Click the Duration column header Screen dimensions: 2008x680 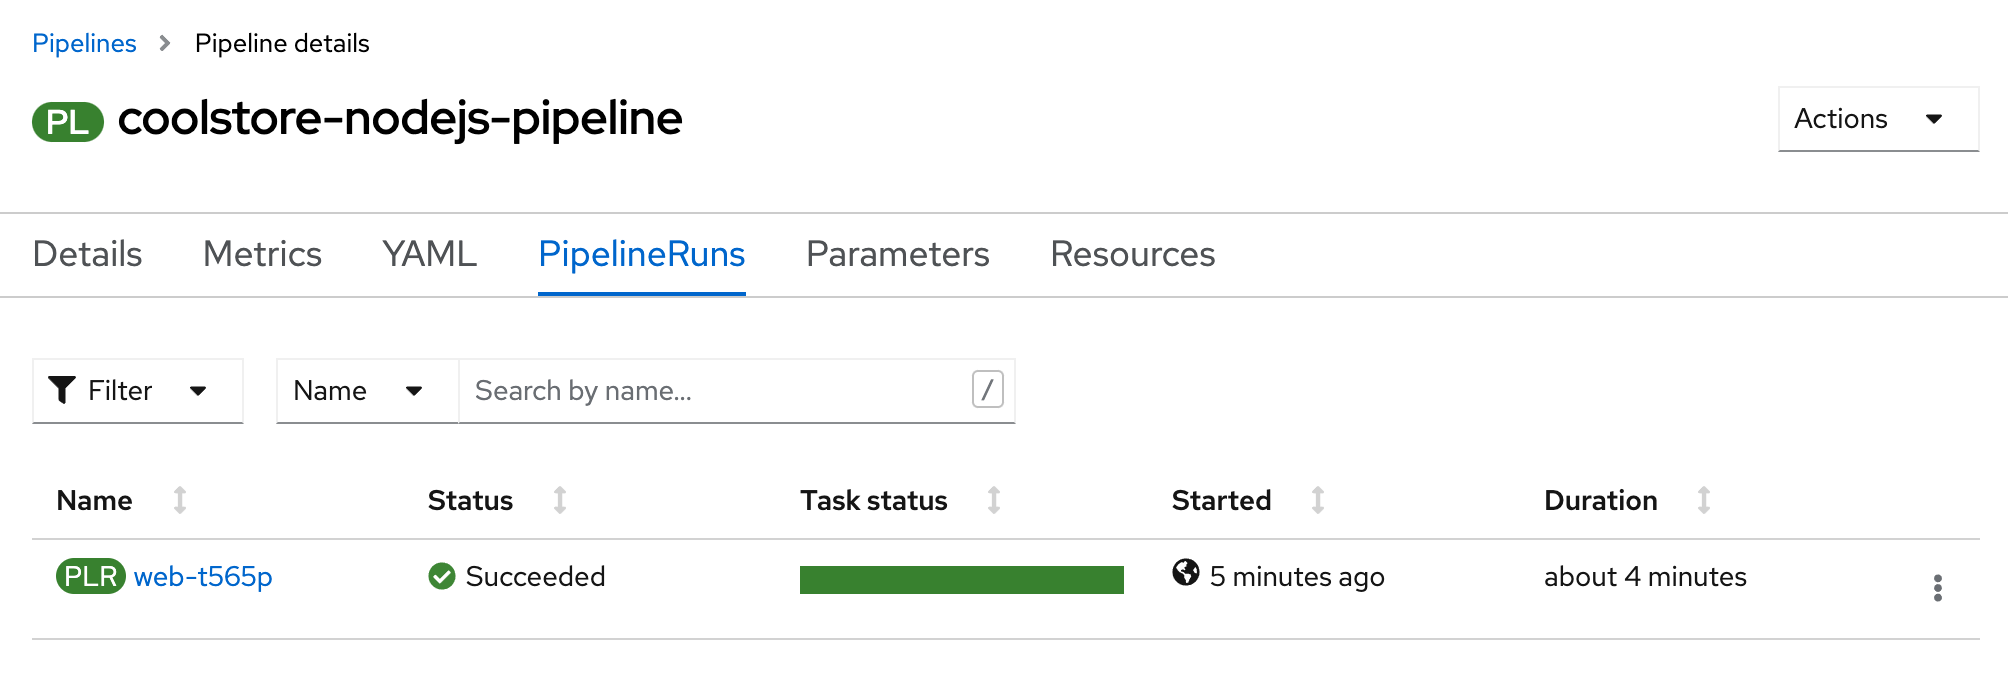(x=1601, y=500)
